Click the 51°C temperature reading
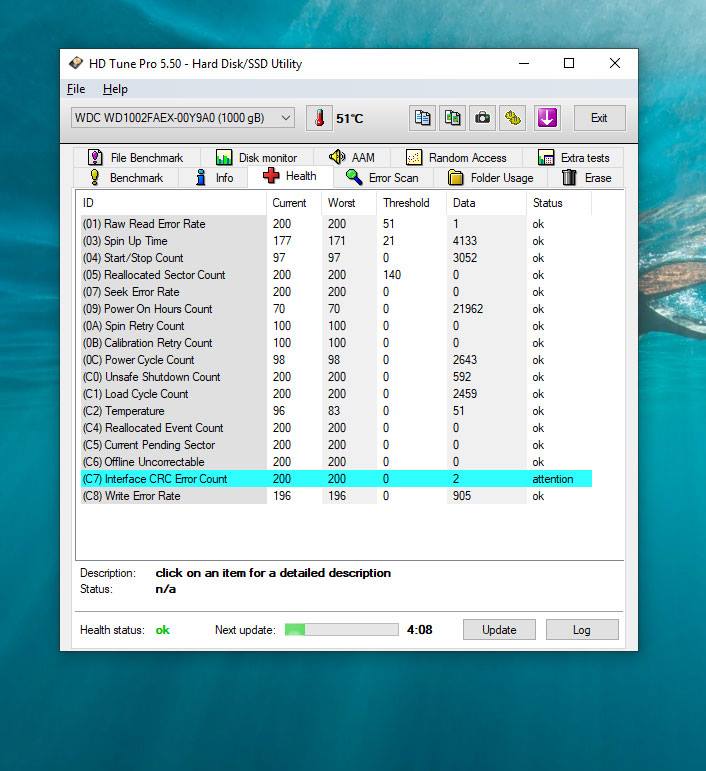Image resolution: width=706 pixels, height=771 pixels. [x=350, y=119]
